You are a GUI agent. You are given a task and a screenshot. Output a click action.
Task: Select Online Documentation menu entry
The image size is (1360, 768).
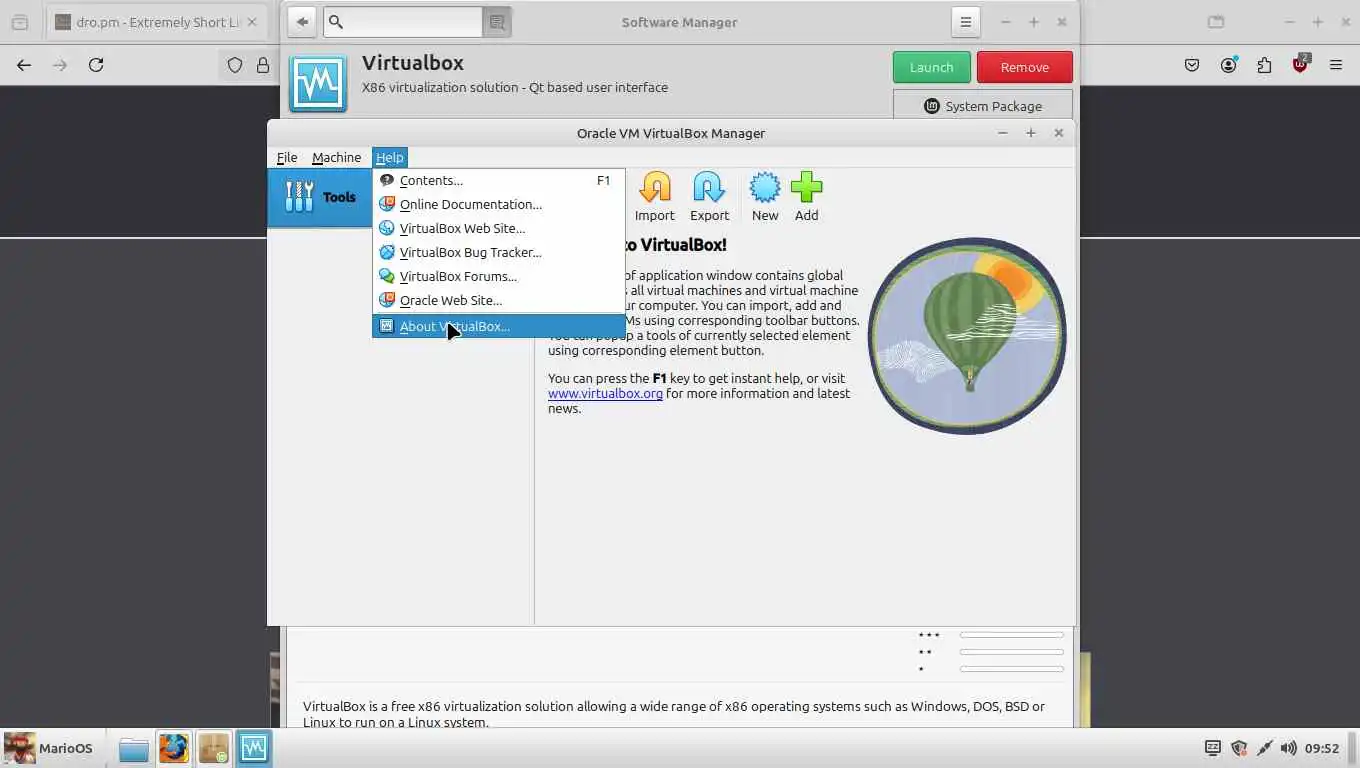point(499,204)
